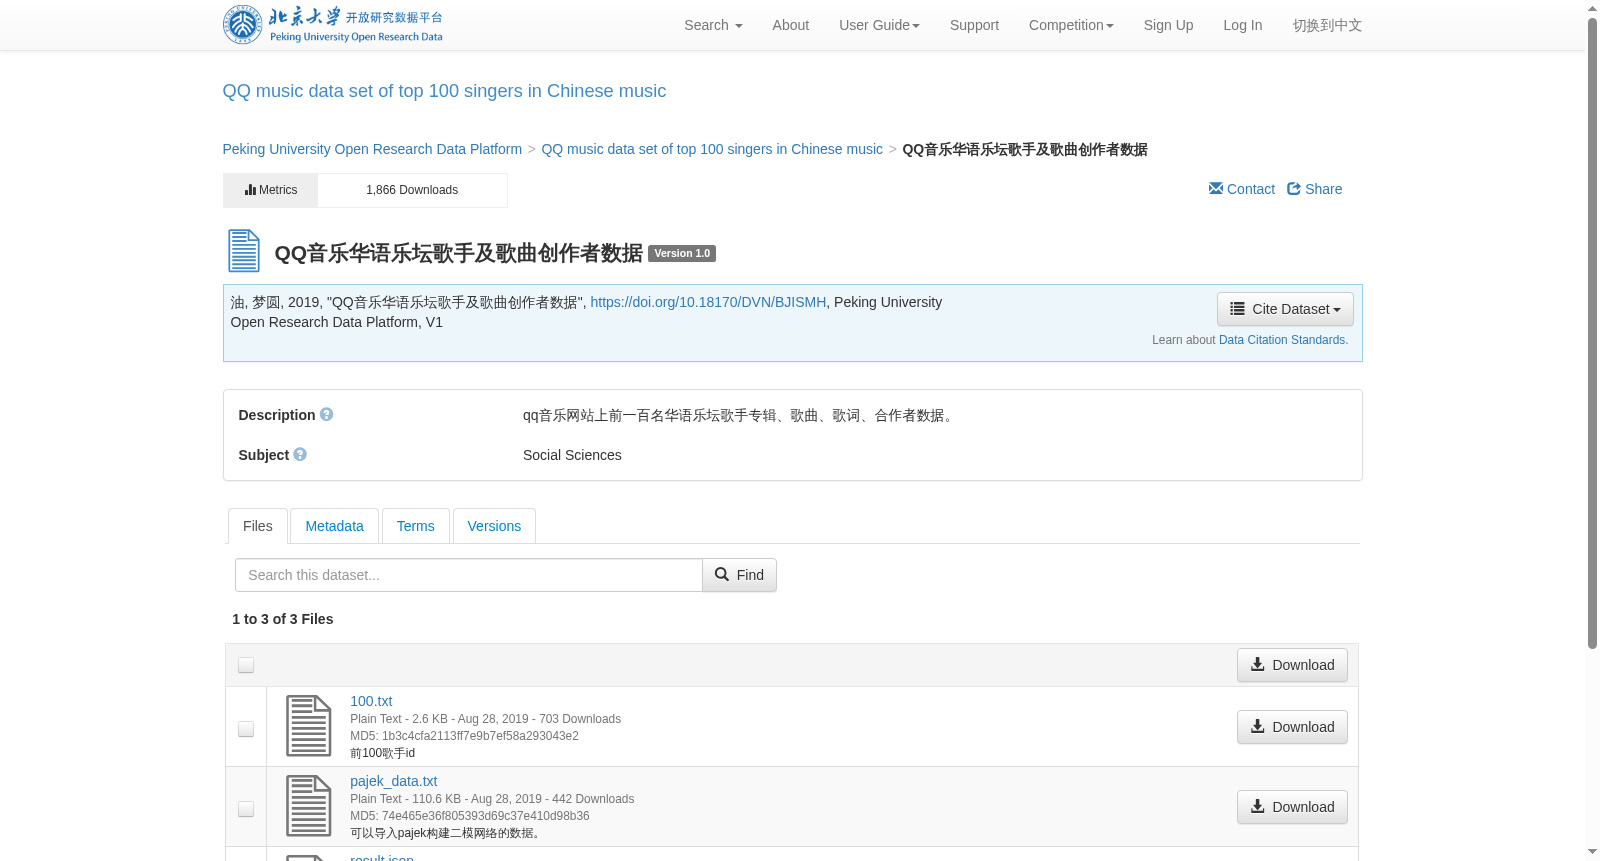The width and height of the screenshot is (1600, 861).
Task: Click the Social Sciences subject value
Action: 572,455
